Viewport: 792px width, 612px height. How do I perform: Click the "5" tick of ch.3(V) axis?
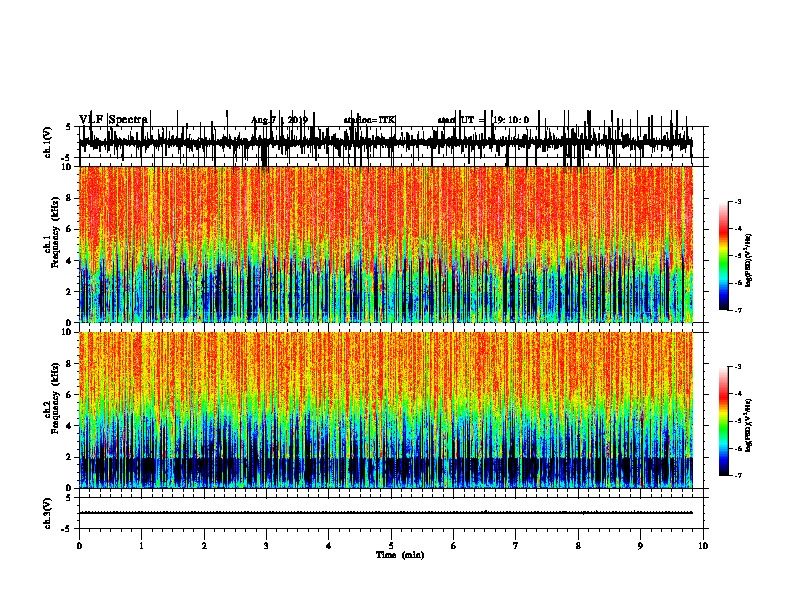tap(70, 498)
